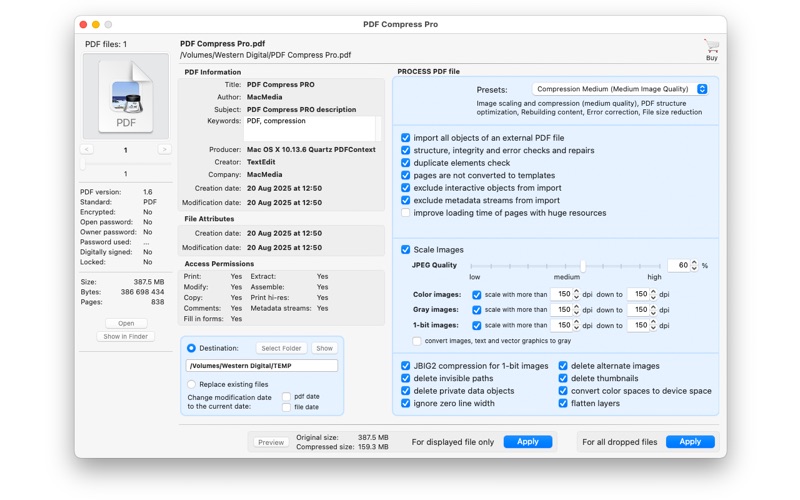Click Bytes value 386 698 434

tap(142, 292)
